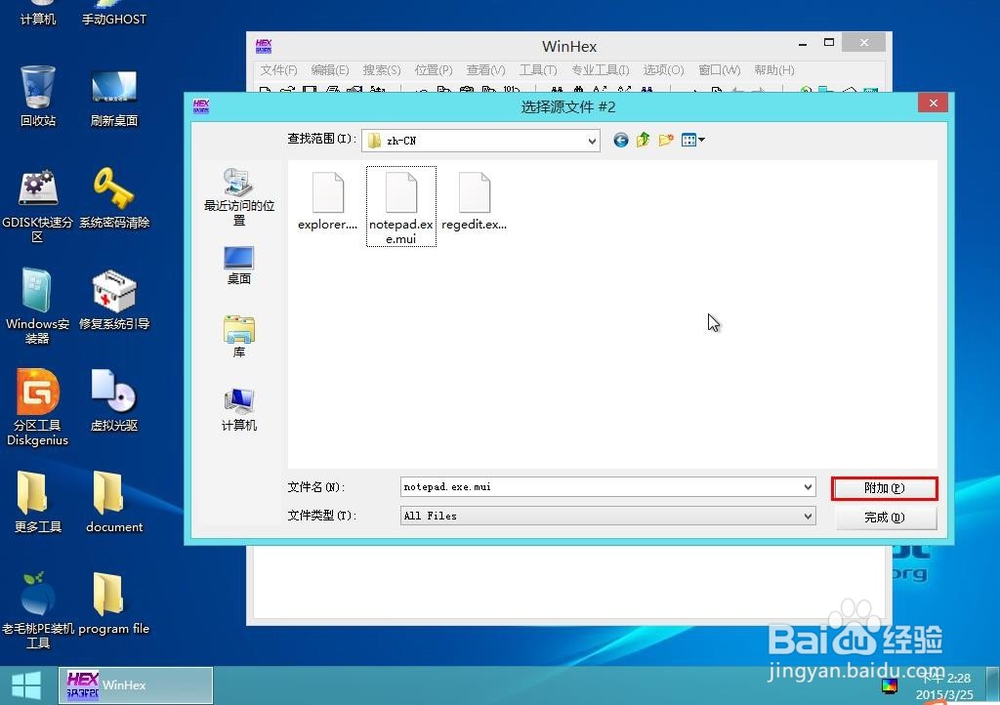Expand the file name dropdown arrow
This screenshot has width=1000, height=705.
point(808,487)
